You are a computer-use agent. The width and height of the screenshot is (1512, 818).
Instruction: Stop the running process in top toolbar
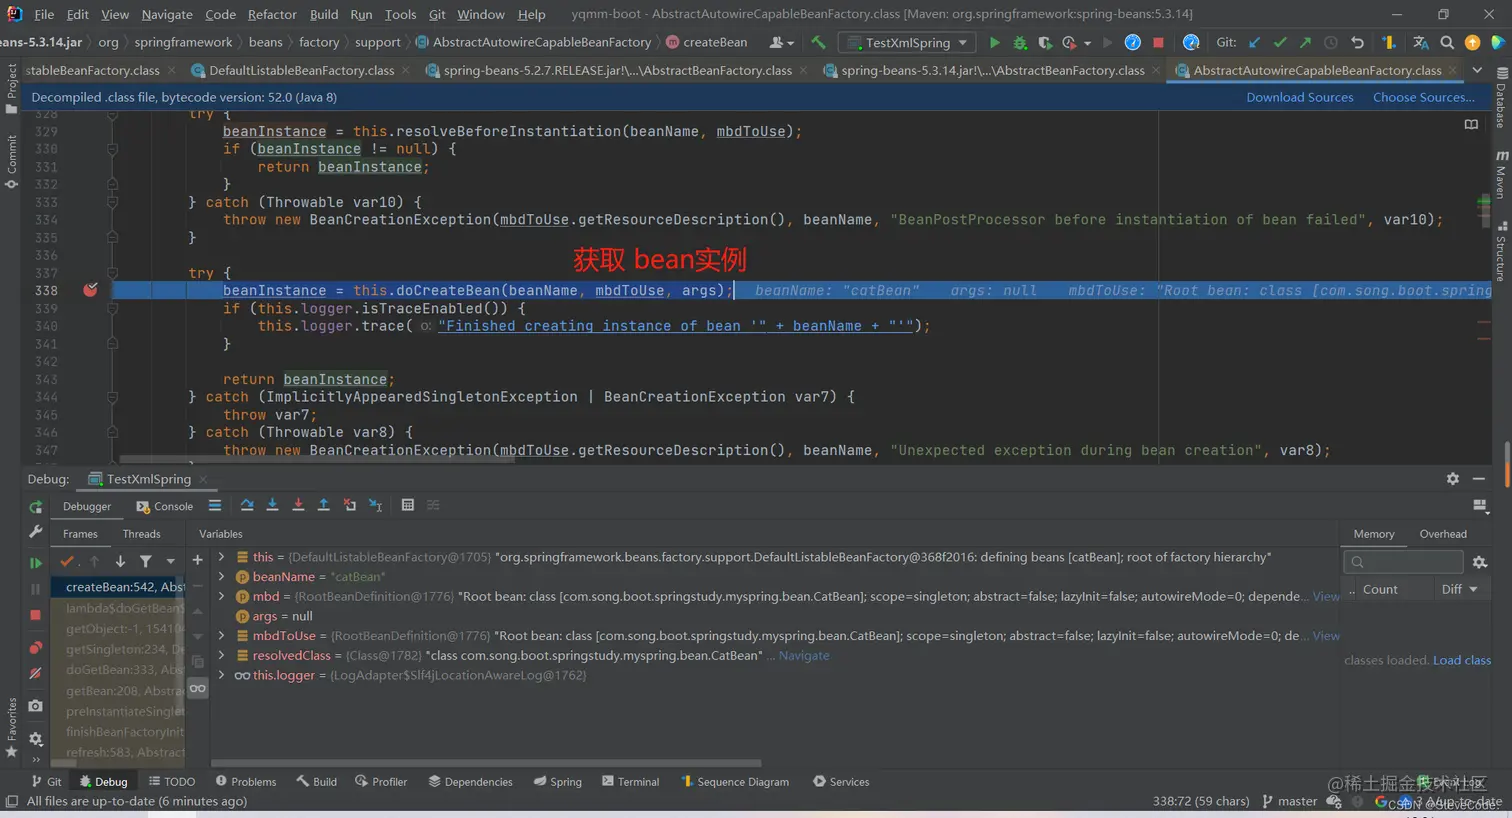(x=1158, y=42)
